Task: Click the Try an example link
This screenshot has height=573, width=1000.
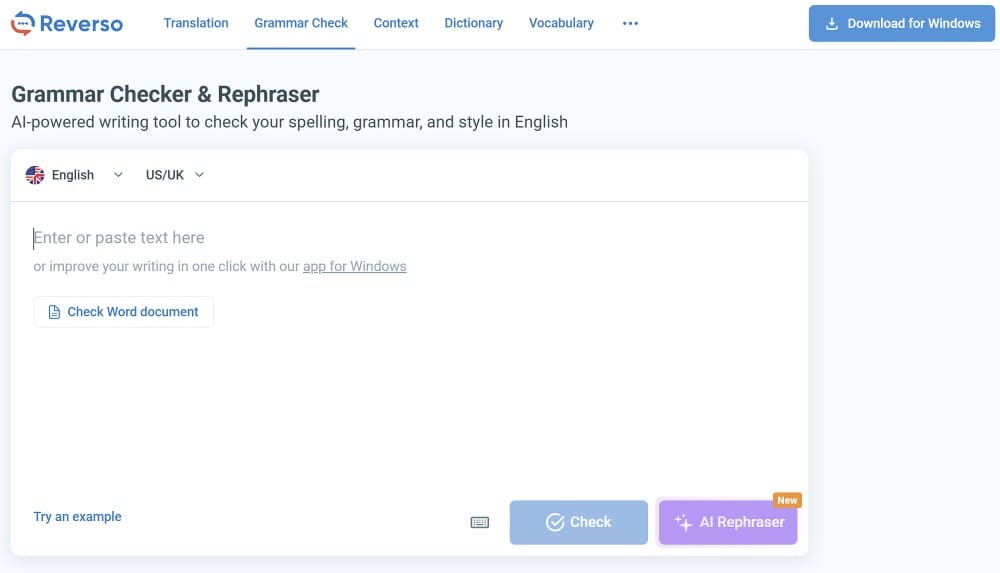Action: click(x=77, y=517)
